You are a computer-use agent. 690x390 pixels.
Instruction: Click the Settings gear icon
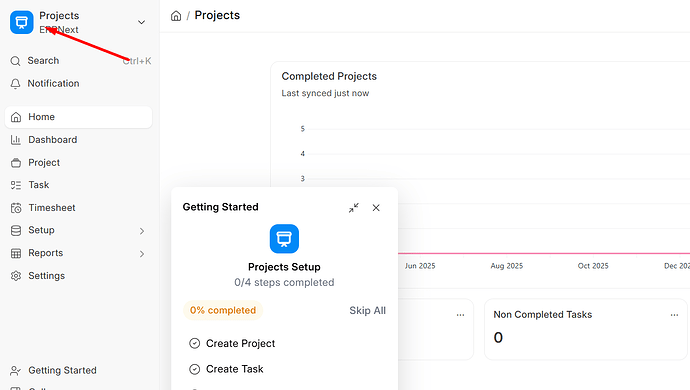pyautogui.click(x=16, y=276)
